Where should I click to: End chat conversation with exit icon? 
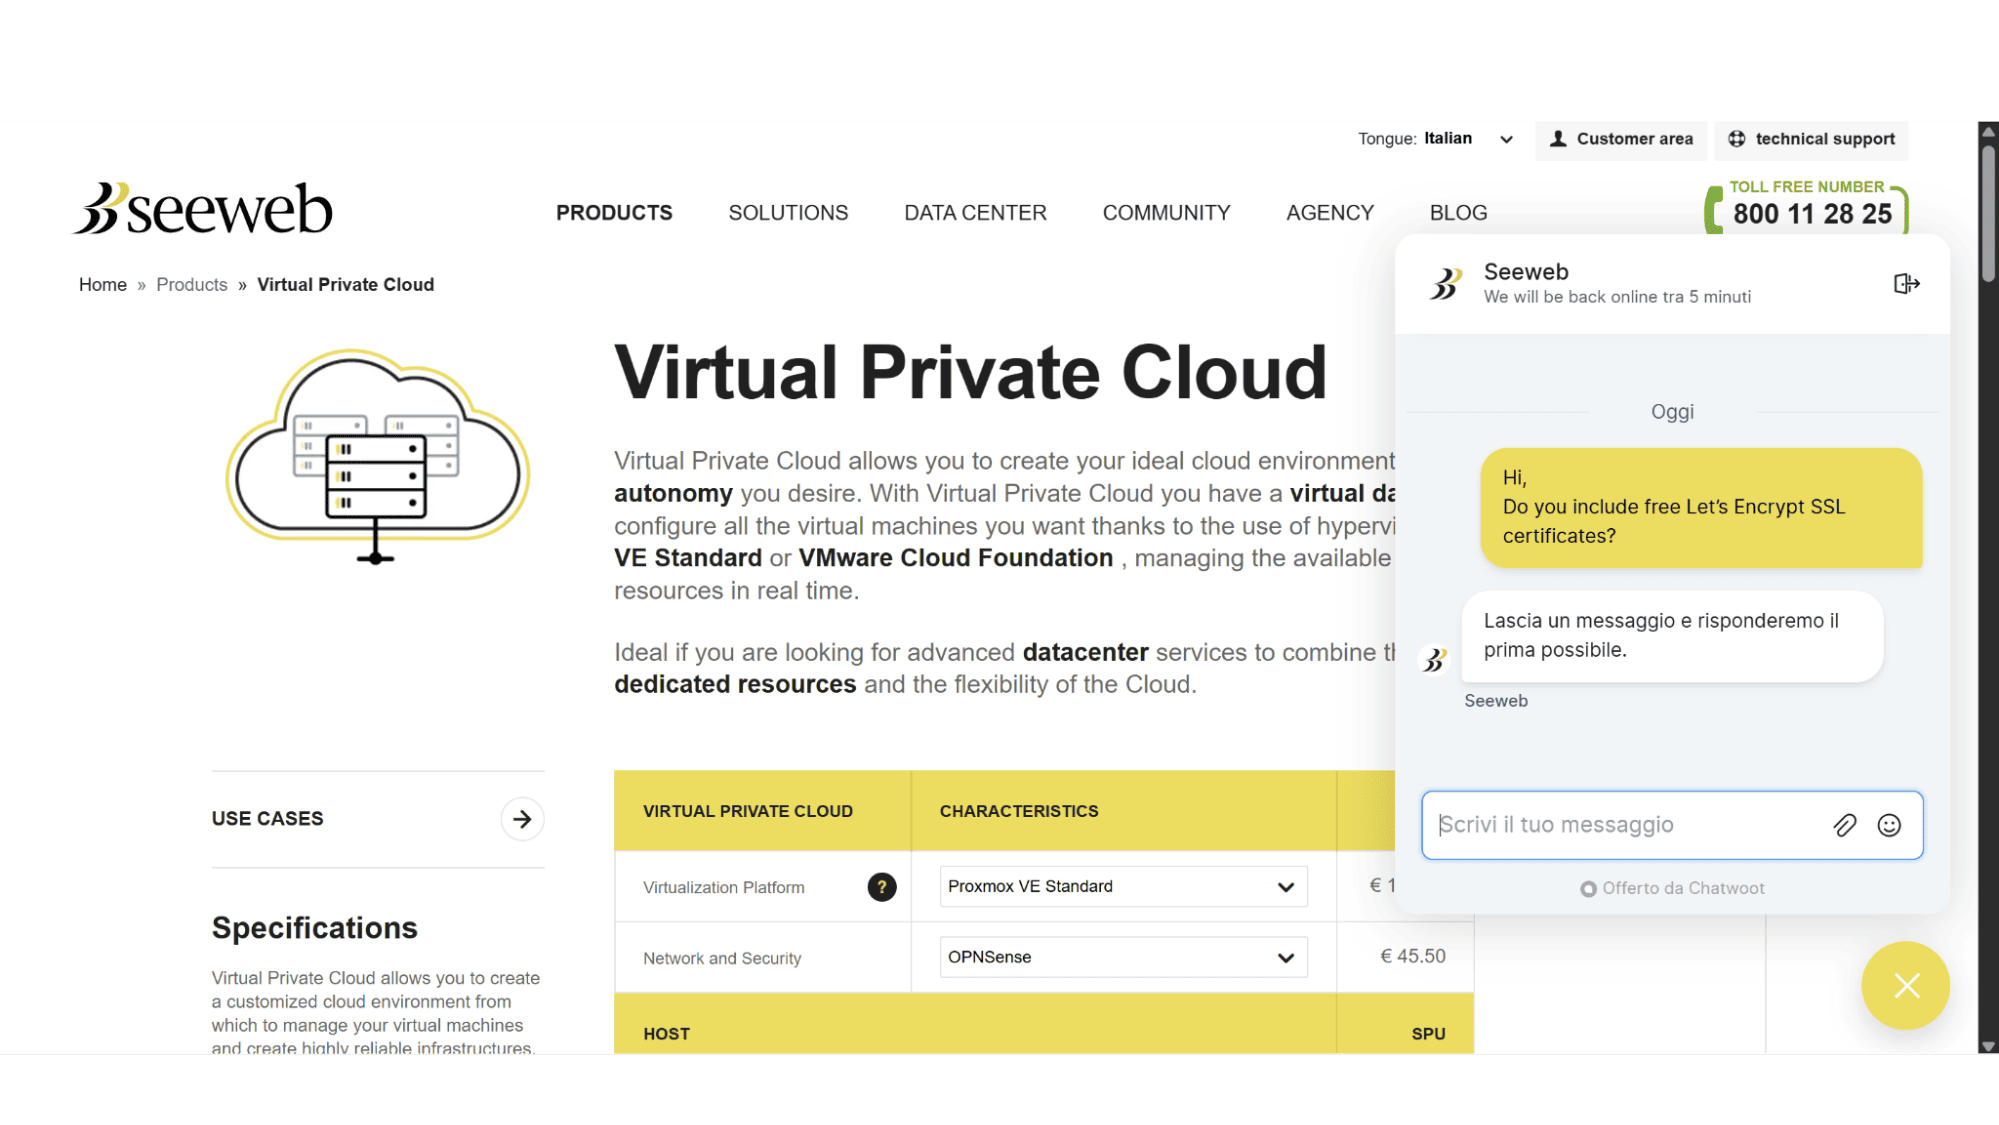(x=1906, y=284)
